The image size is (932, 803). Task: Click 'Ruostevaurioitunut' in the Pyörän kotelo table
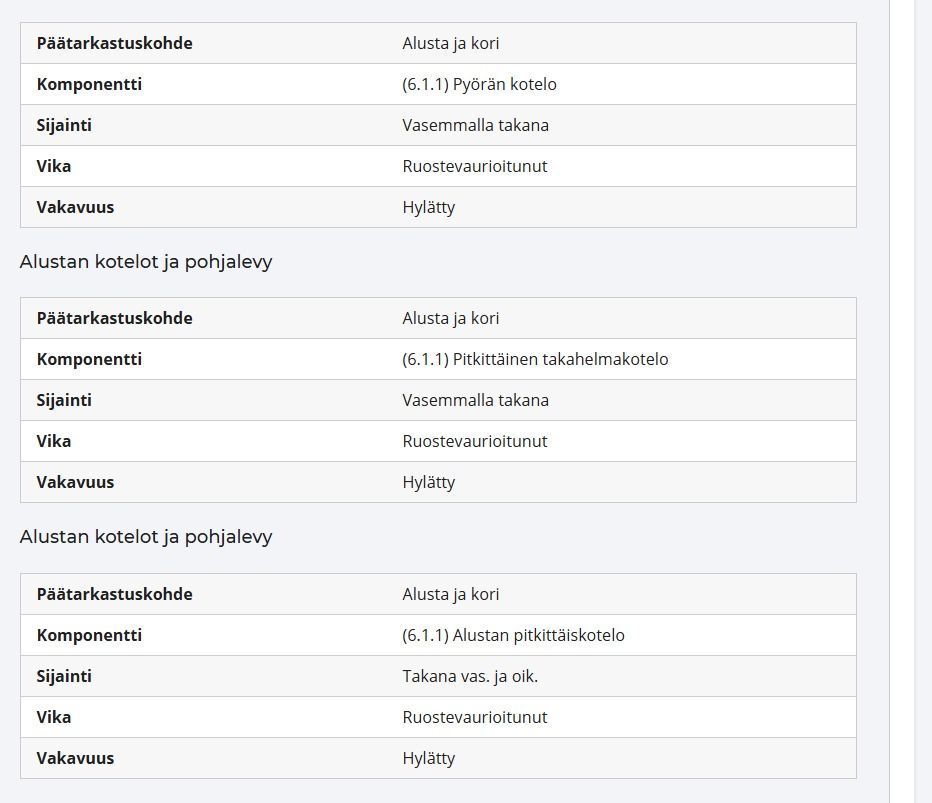[x=474, y=166]
